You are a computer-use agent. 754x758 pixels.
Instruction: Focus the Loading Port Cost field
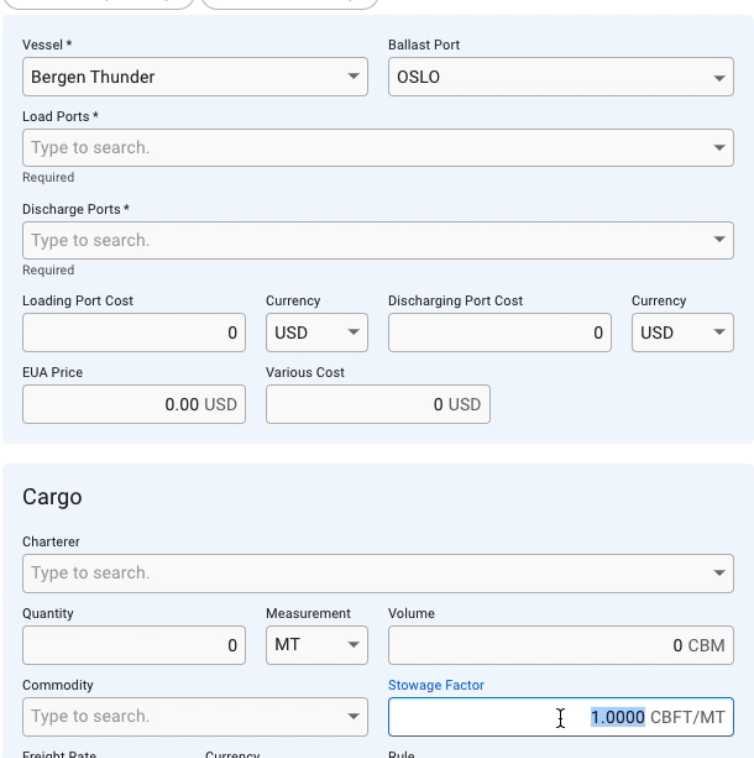click(x=134, y=331)
